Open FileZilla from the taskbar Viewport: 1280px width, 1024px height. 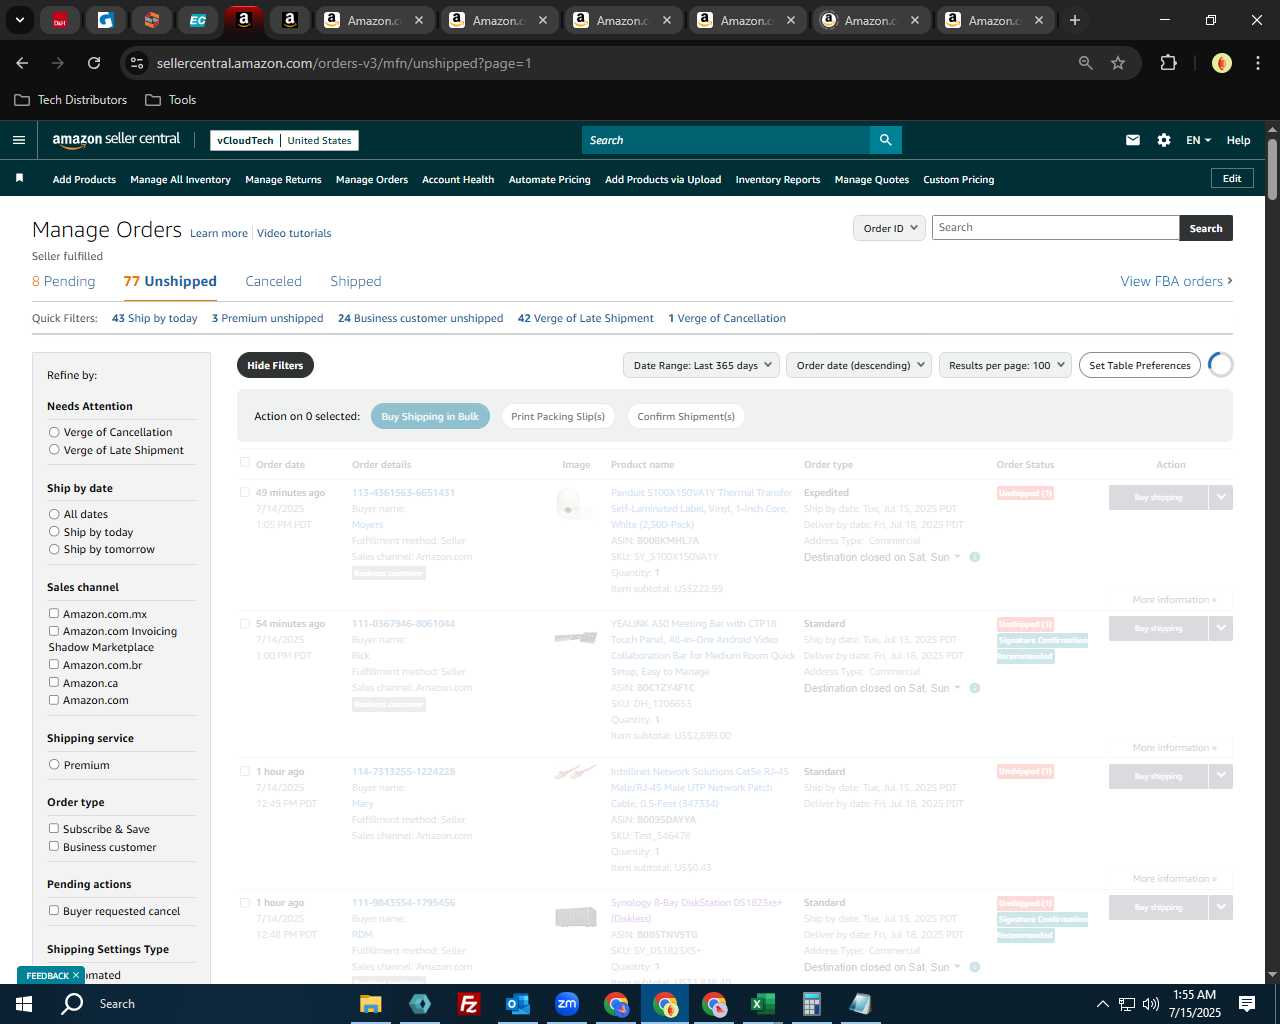coord(468,1004)
